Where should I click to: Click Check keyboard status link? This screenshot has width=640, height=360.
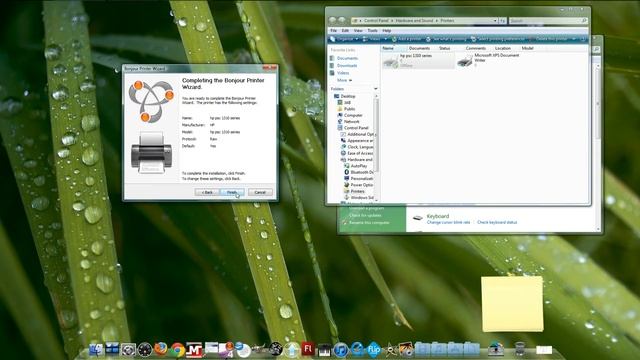click(497, 222)
